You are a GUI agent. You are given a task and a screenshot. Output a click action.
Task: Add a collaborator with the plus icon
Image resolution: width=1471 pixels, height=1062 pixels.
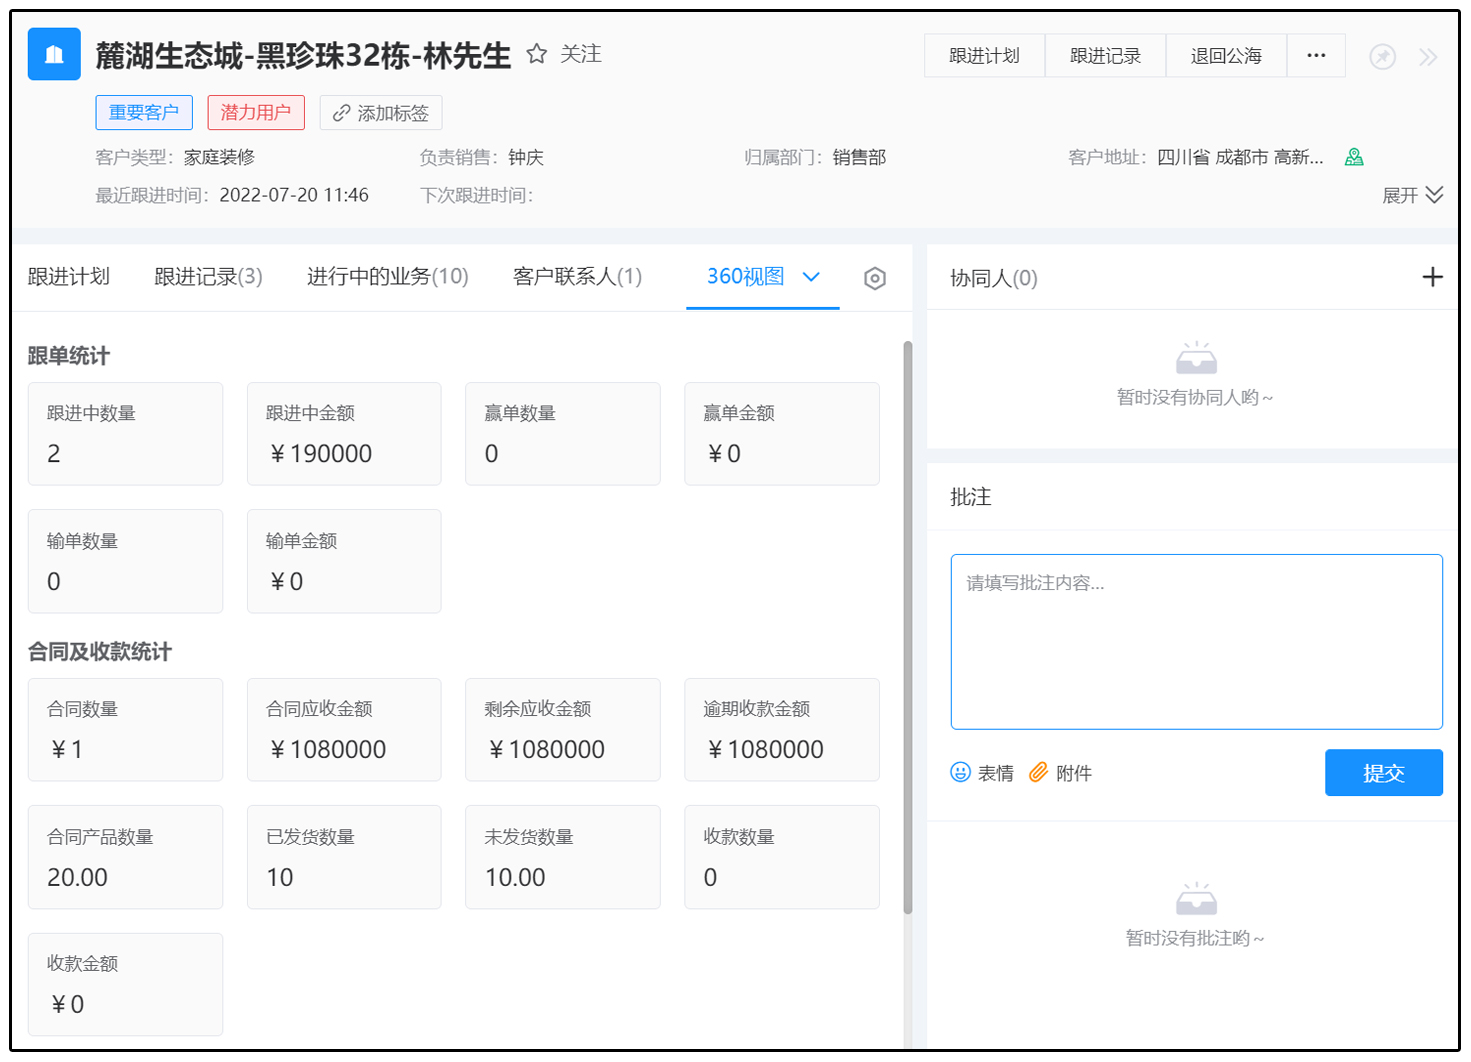pos(1434,277)
